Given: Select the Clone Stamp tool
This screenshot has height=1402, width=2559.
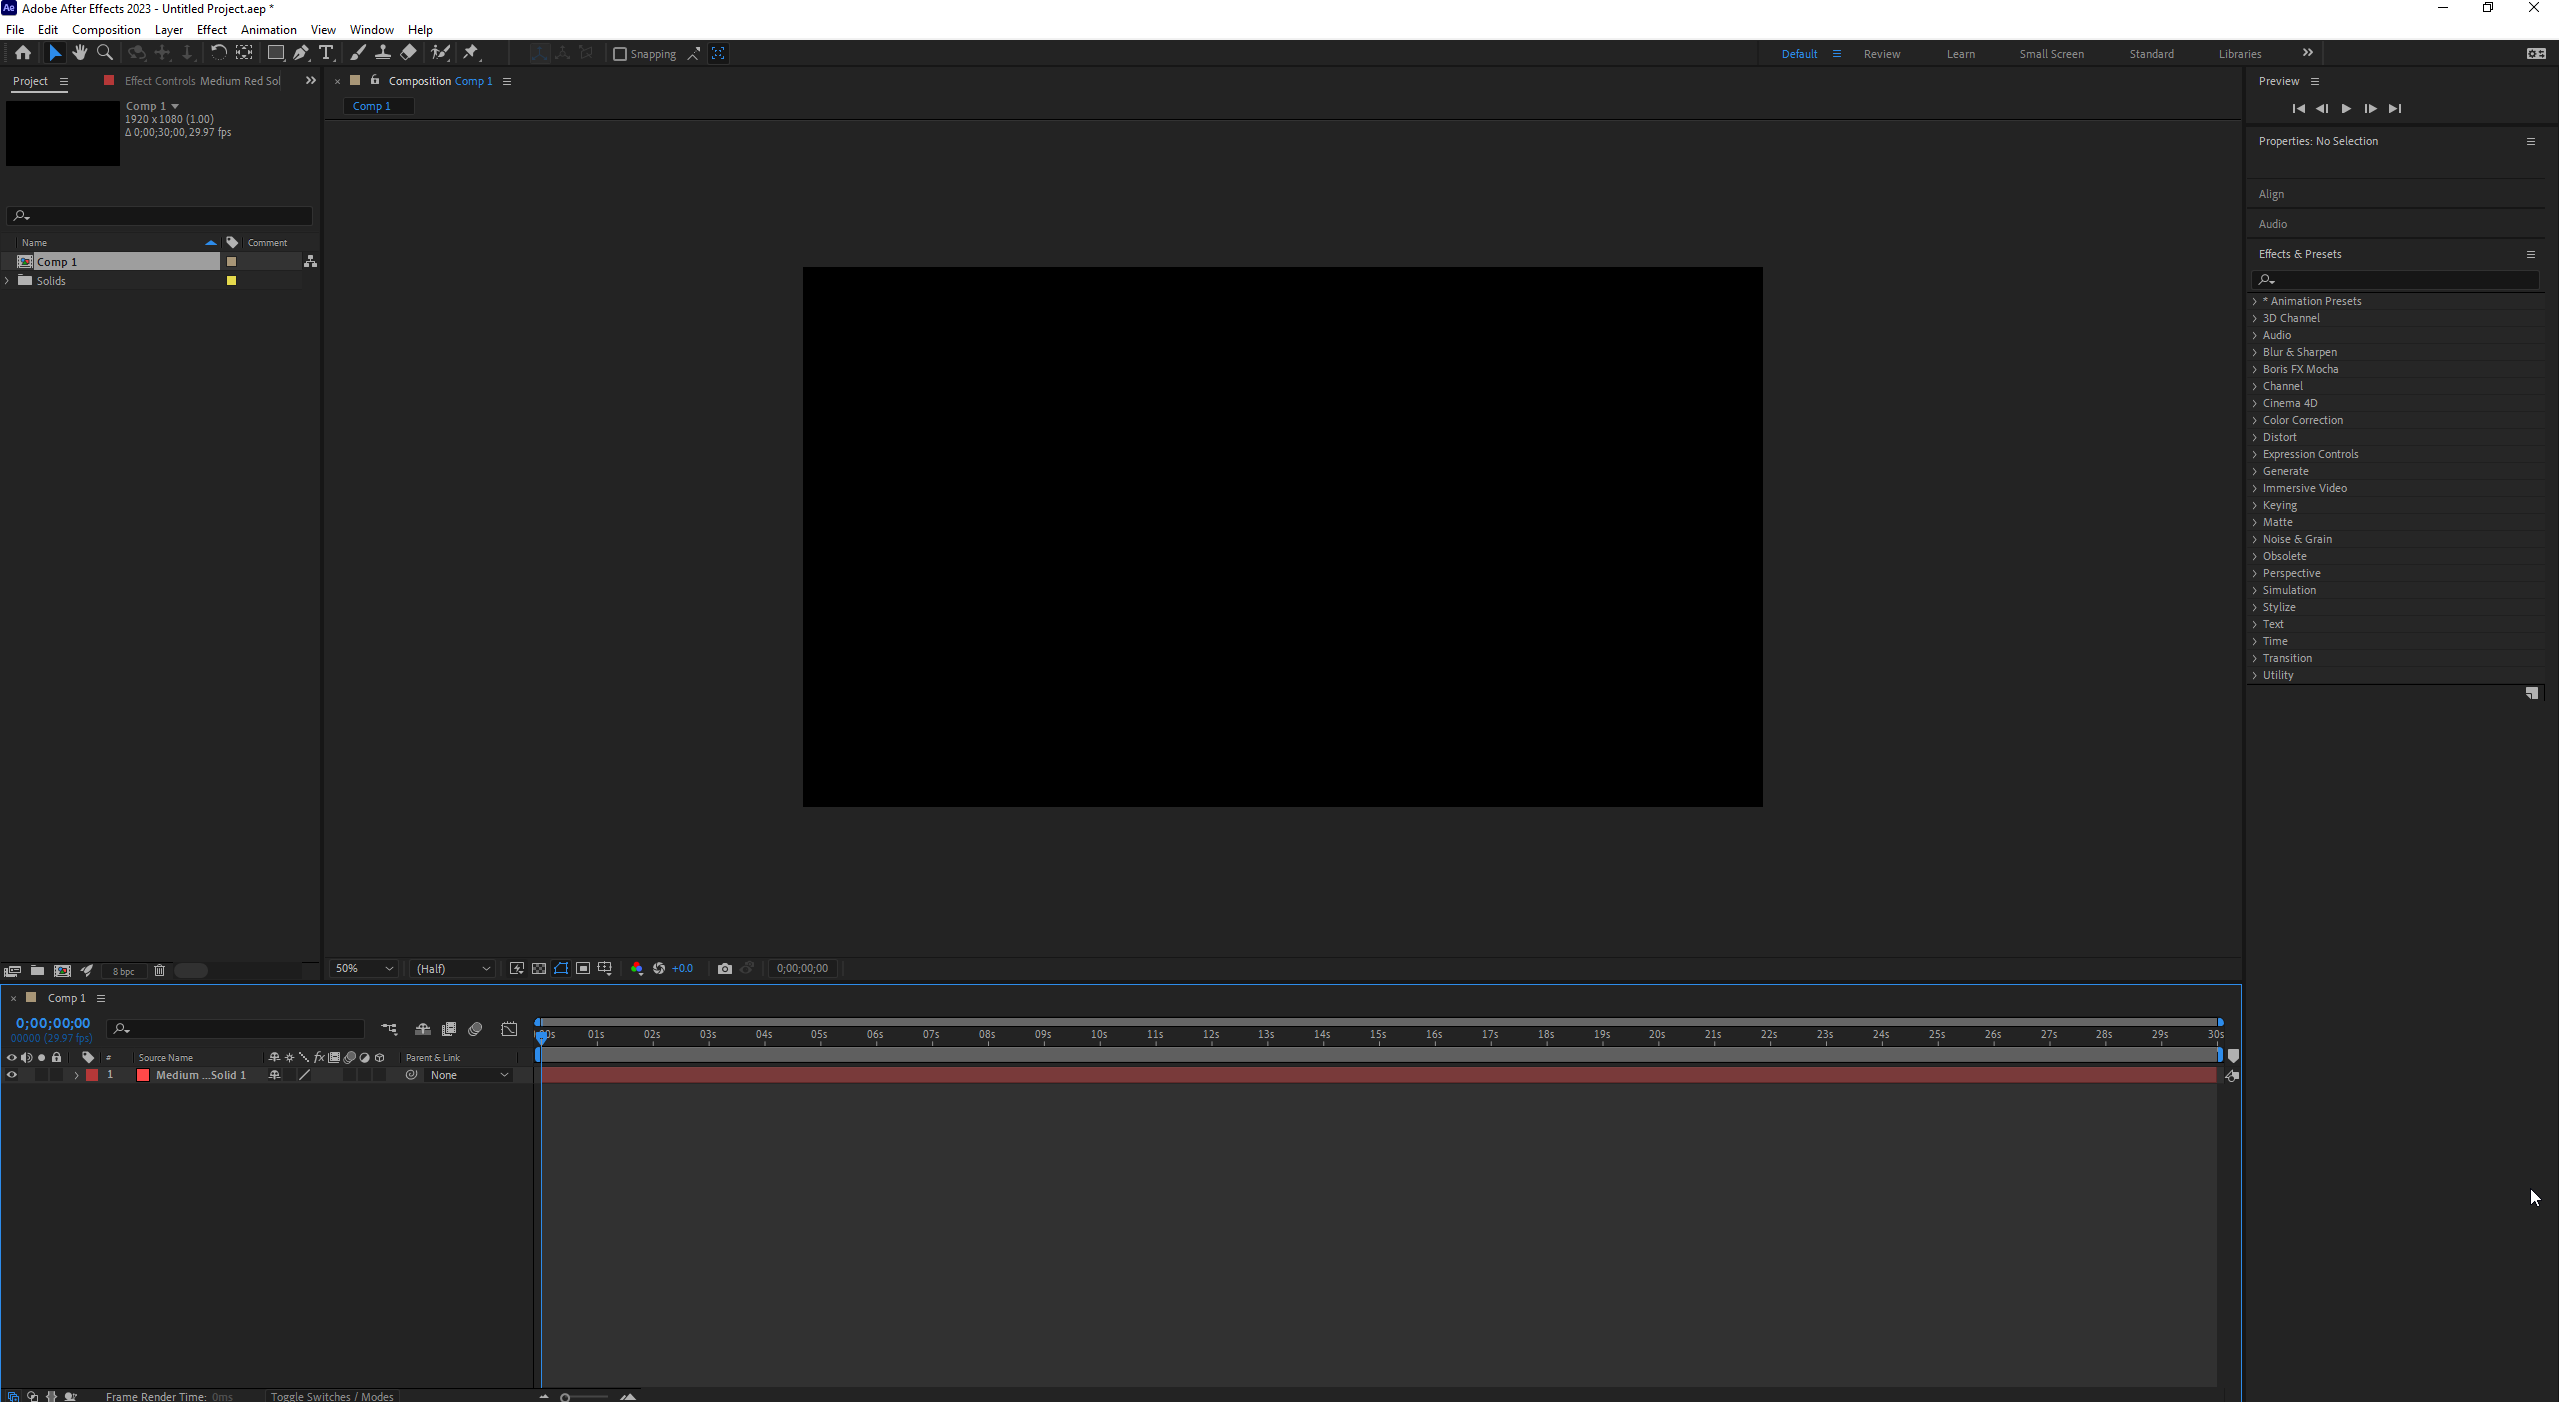Looking at the screenshot, I should [x=383, y=53].
